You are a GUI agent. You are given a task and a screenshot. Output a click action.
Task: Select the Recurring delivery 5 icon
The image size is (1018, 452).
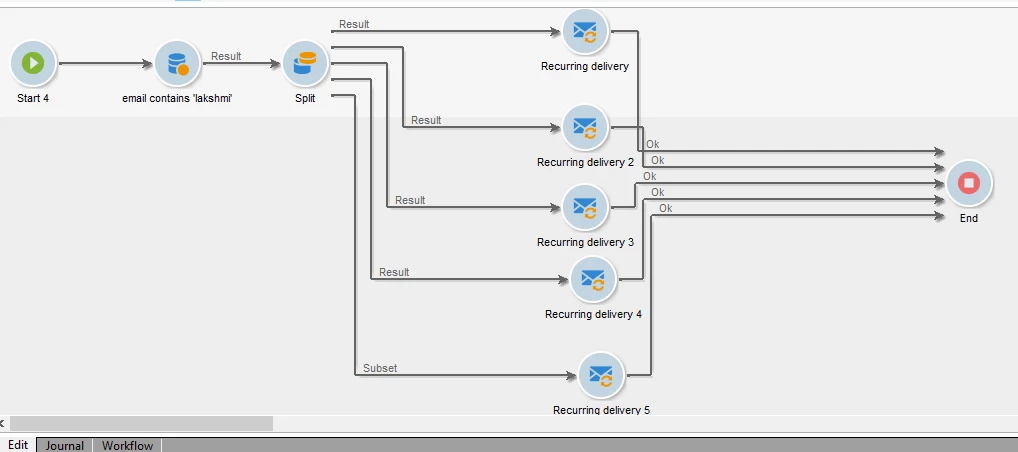(601, 375)
